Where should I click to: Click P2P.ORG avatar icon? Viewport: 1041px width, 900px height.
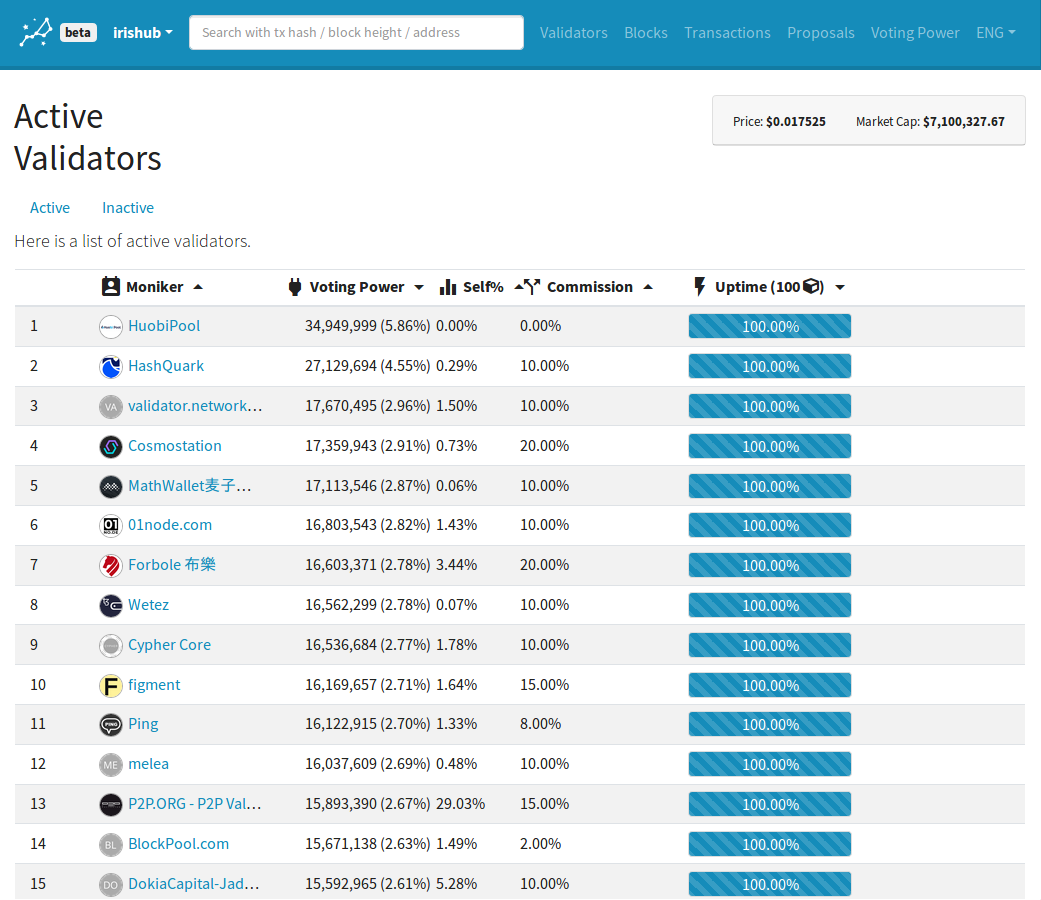(x=111, y=804)
